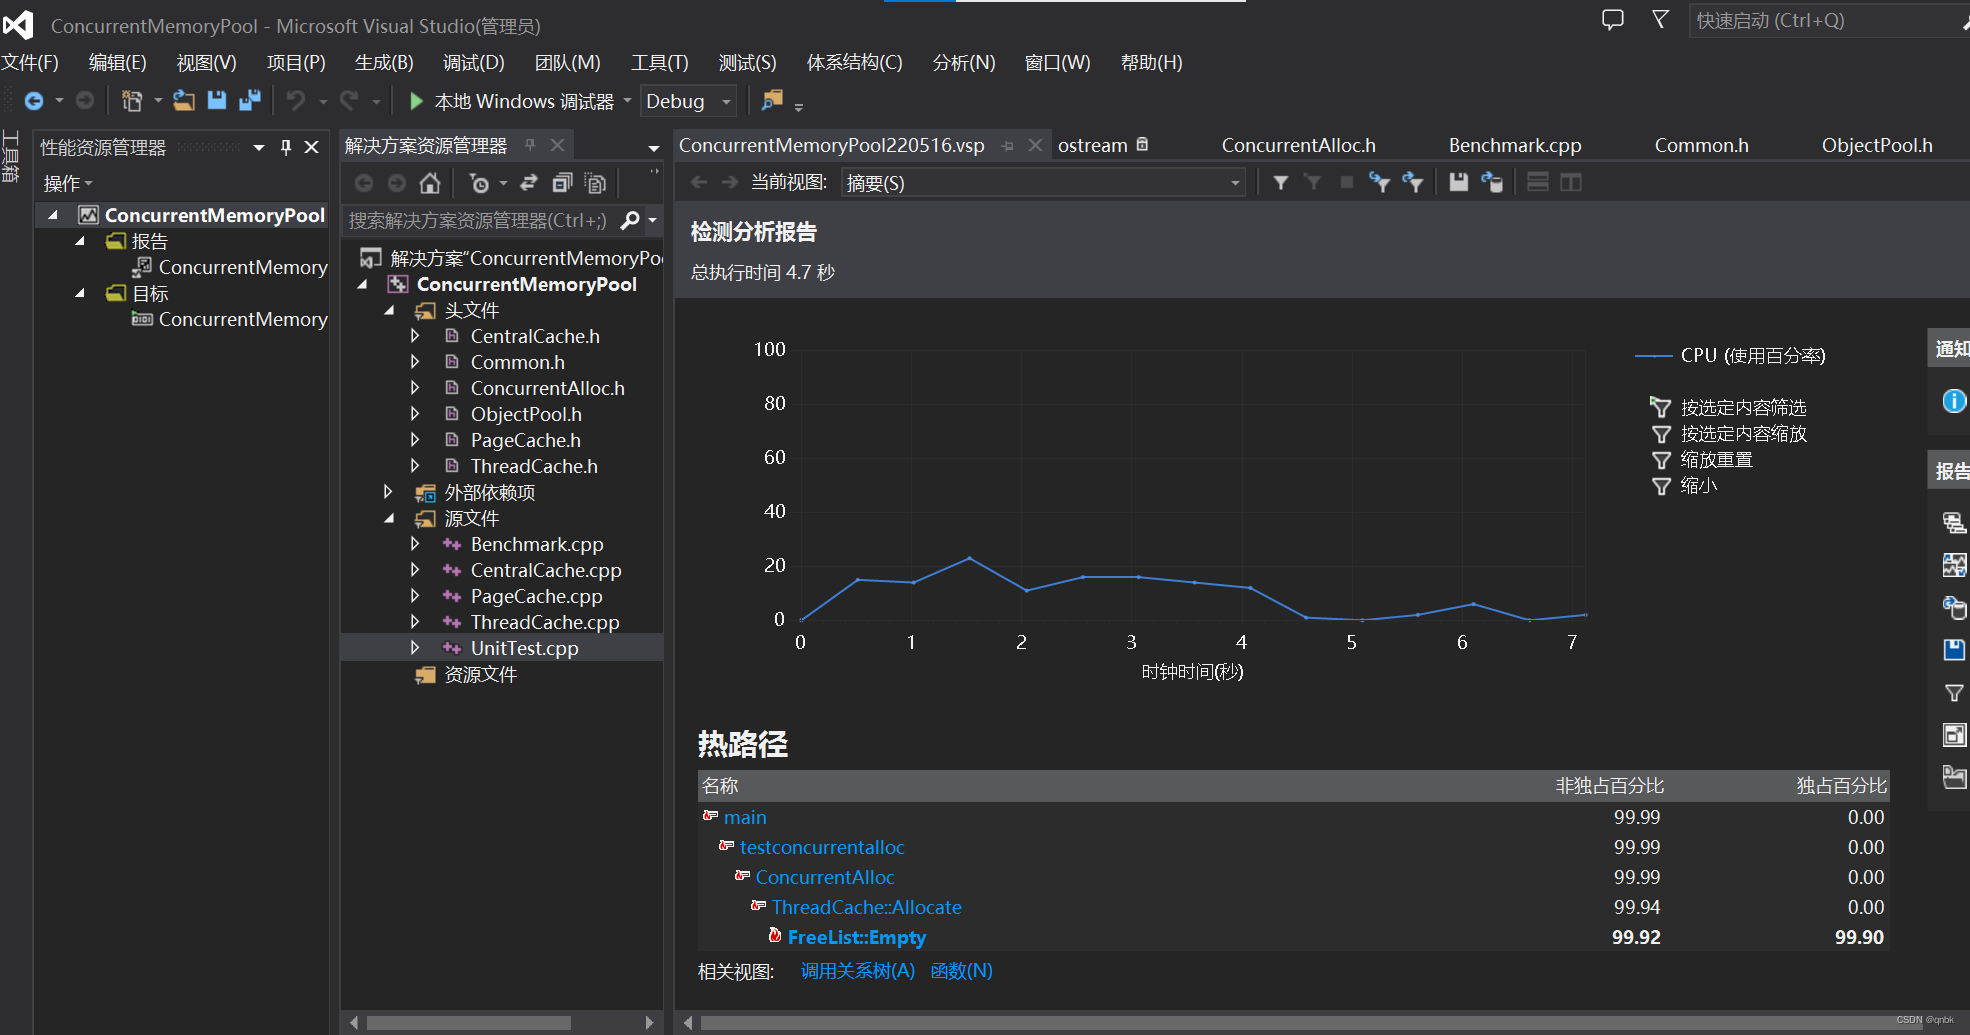This screenshot has width=1970, height=1035.
Task: Click the feedback speech bubble icon
Action: tap(1613, 20)
